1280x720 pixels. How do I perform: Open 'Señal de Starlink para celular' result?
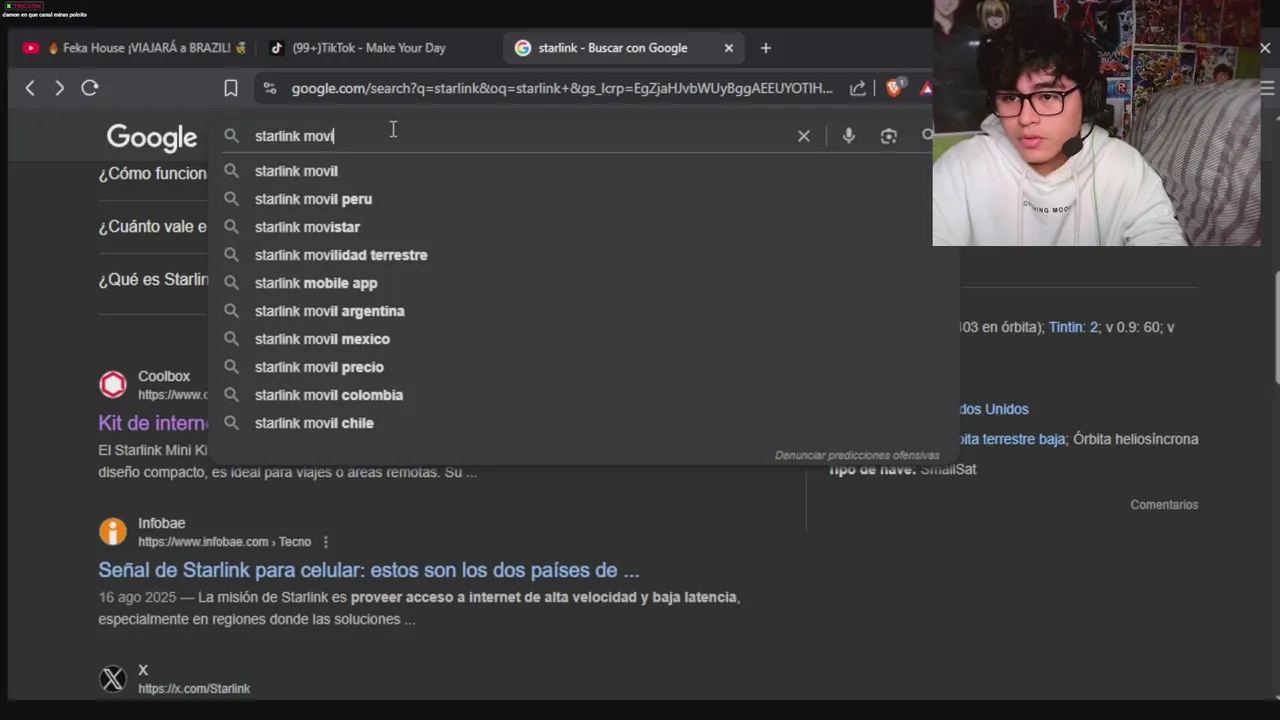click(368, 570)
